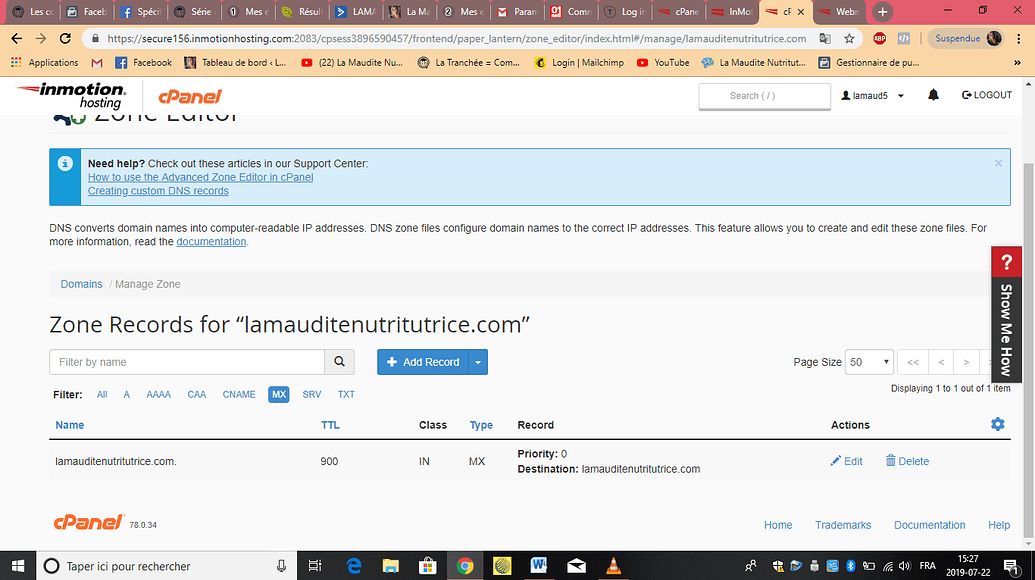
Task: Show all record types with All filter
Action: pyautogui.click(x=102, y=395)
